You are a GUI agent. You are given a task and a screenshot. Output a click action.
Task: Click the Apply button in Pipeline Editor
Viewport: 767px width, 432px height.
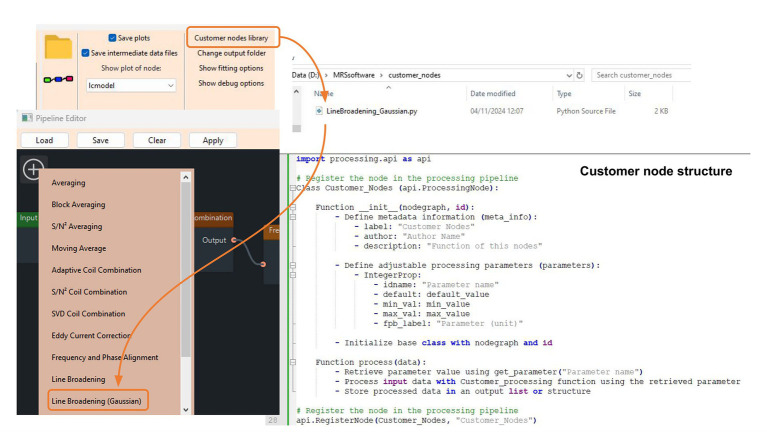pyautogui.click(x=213, y=140)
